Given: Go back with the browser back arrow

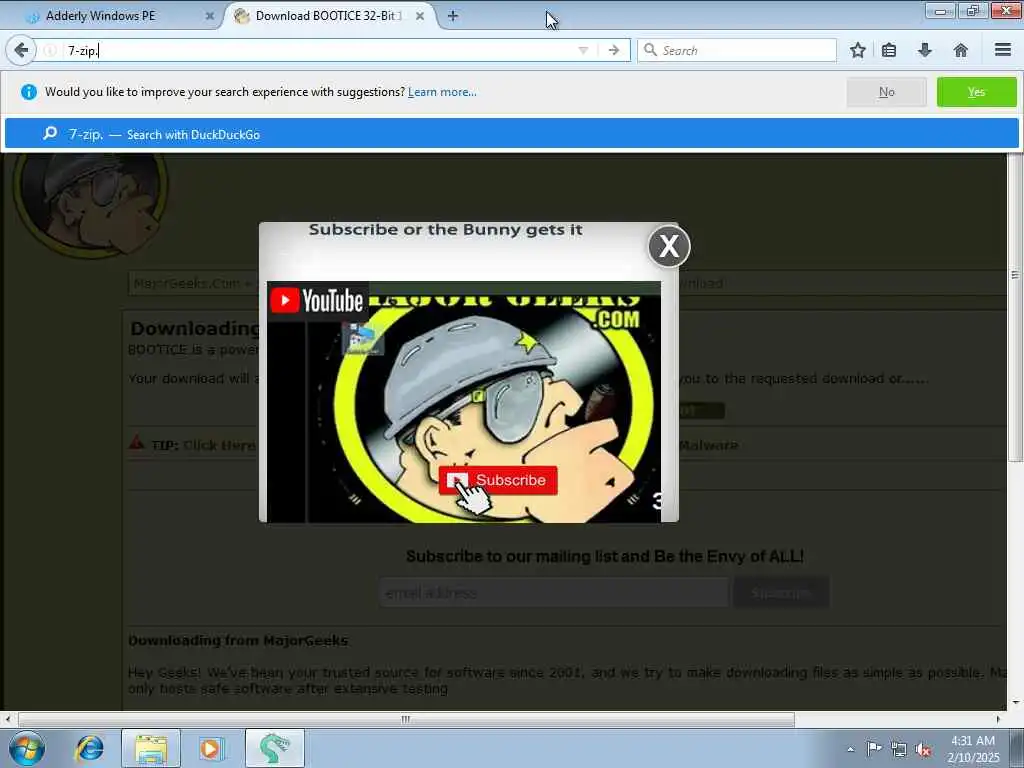Looking at the screenshot, I should click(x=21, y=50).
